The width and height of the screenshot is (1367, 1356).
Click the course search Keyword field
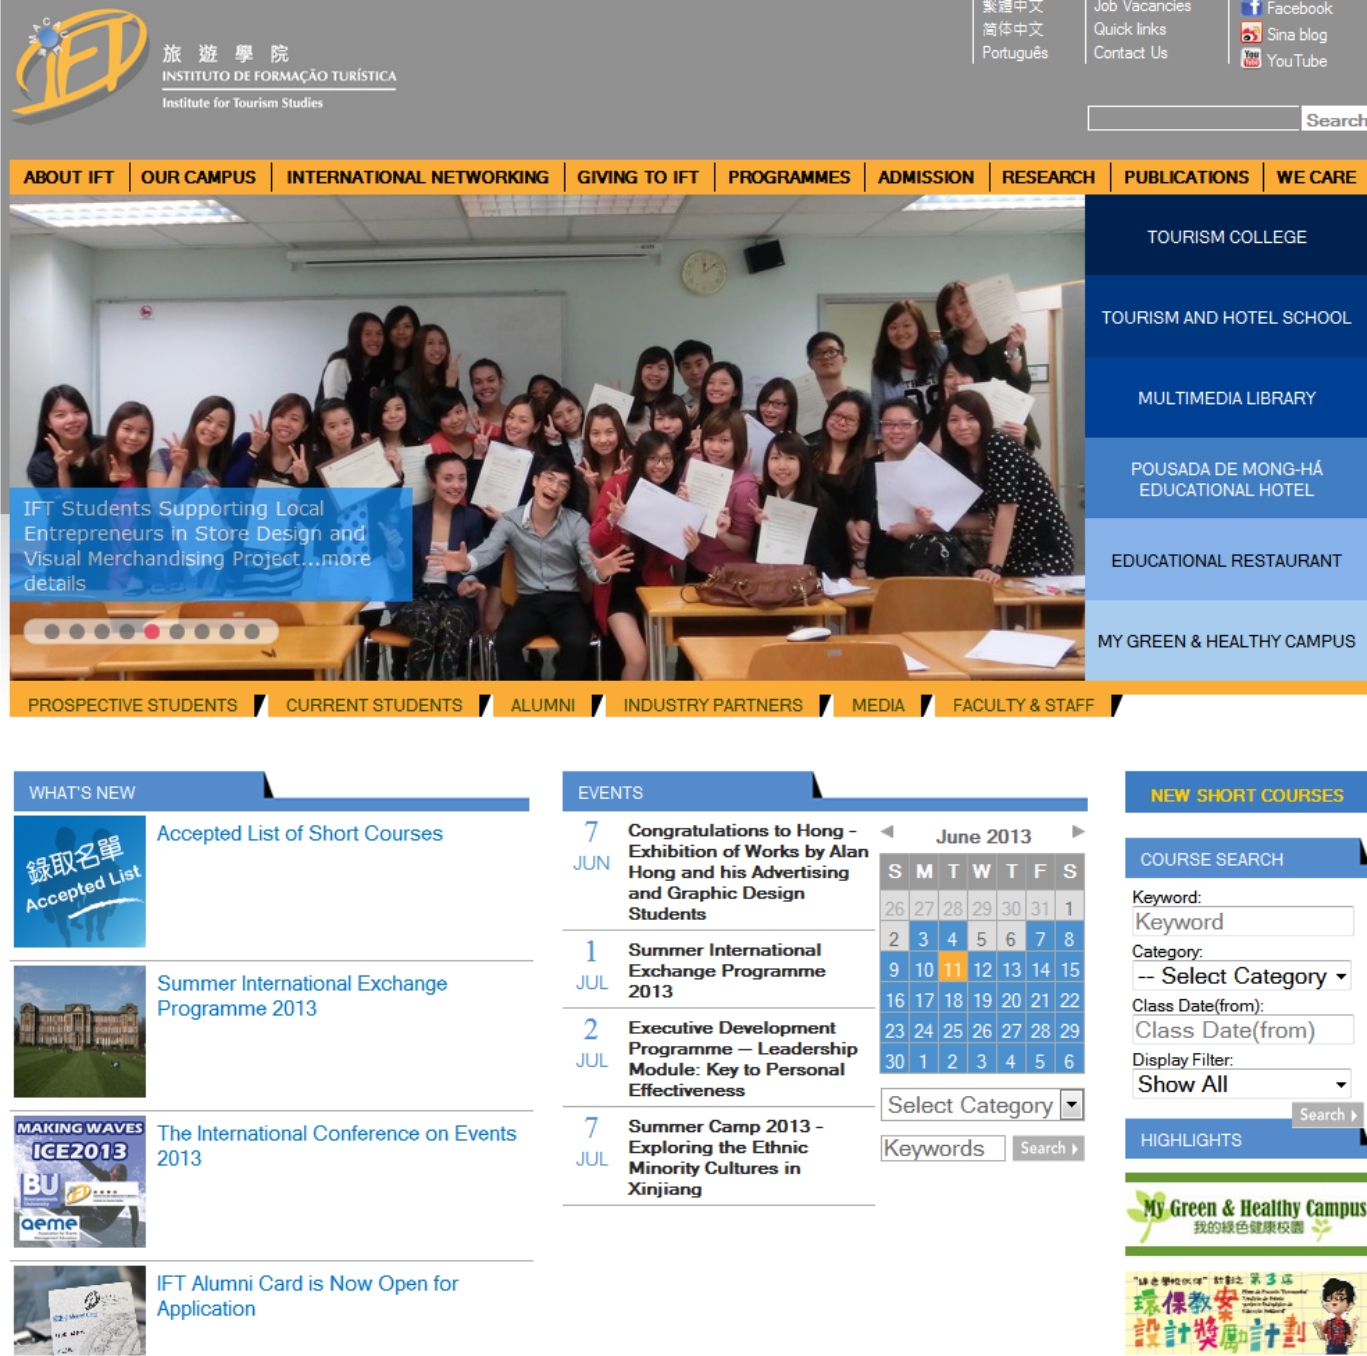pos(1242,922)
